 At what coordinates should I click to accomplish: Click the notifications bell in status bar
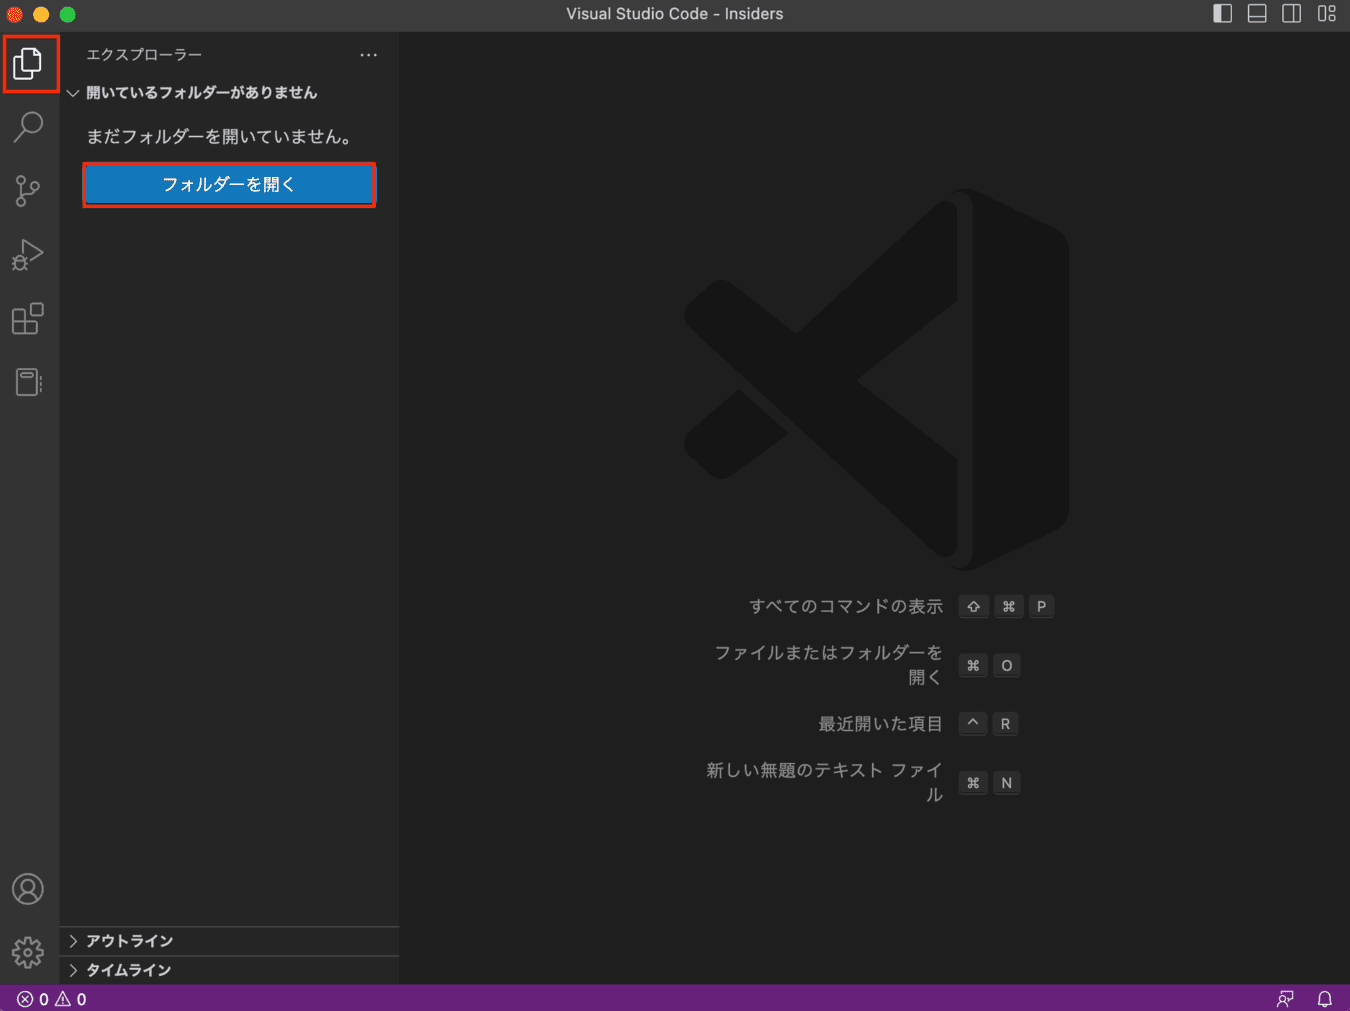click(x=1325, y=999)
